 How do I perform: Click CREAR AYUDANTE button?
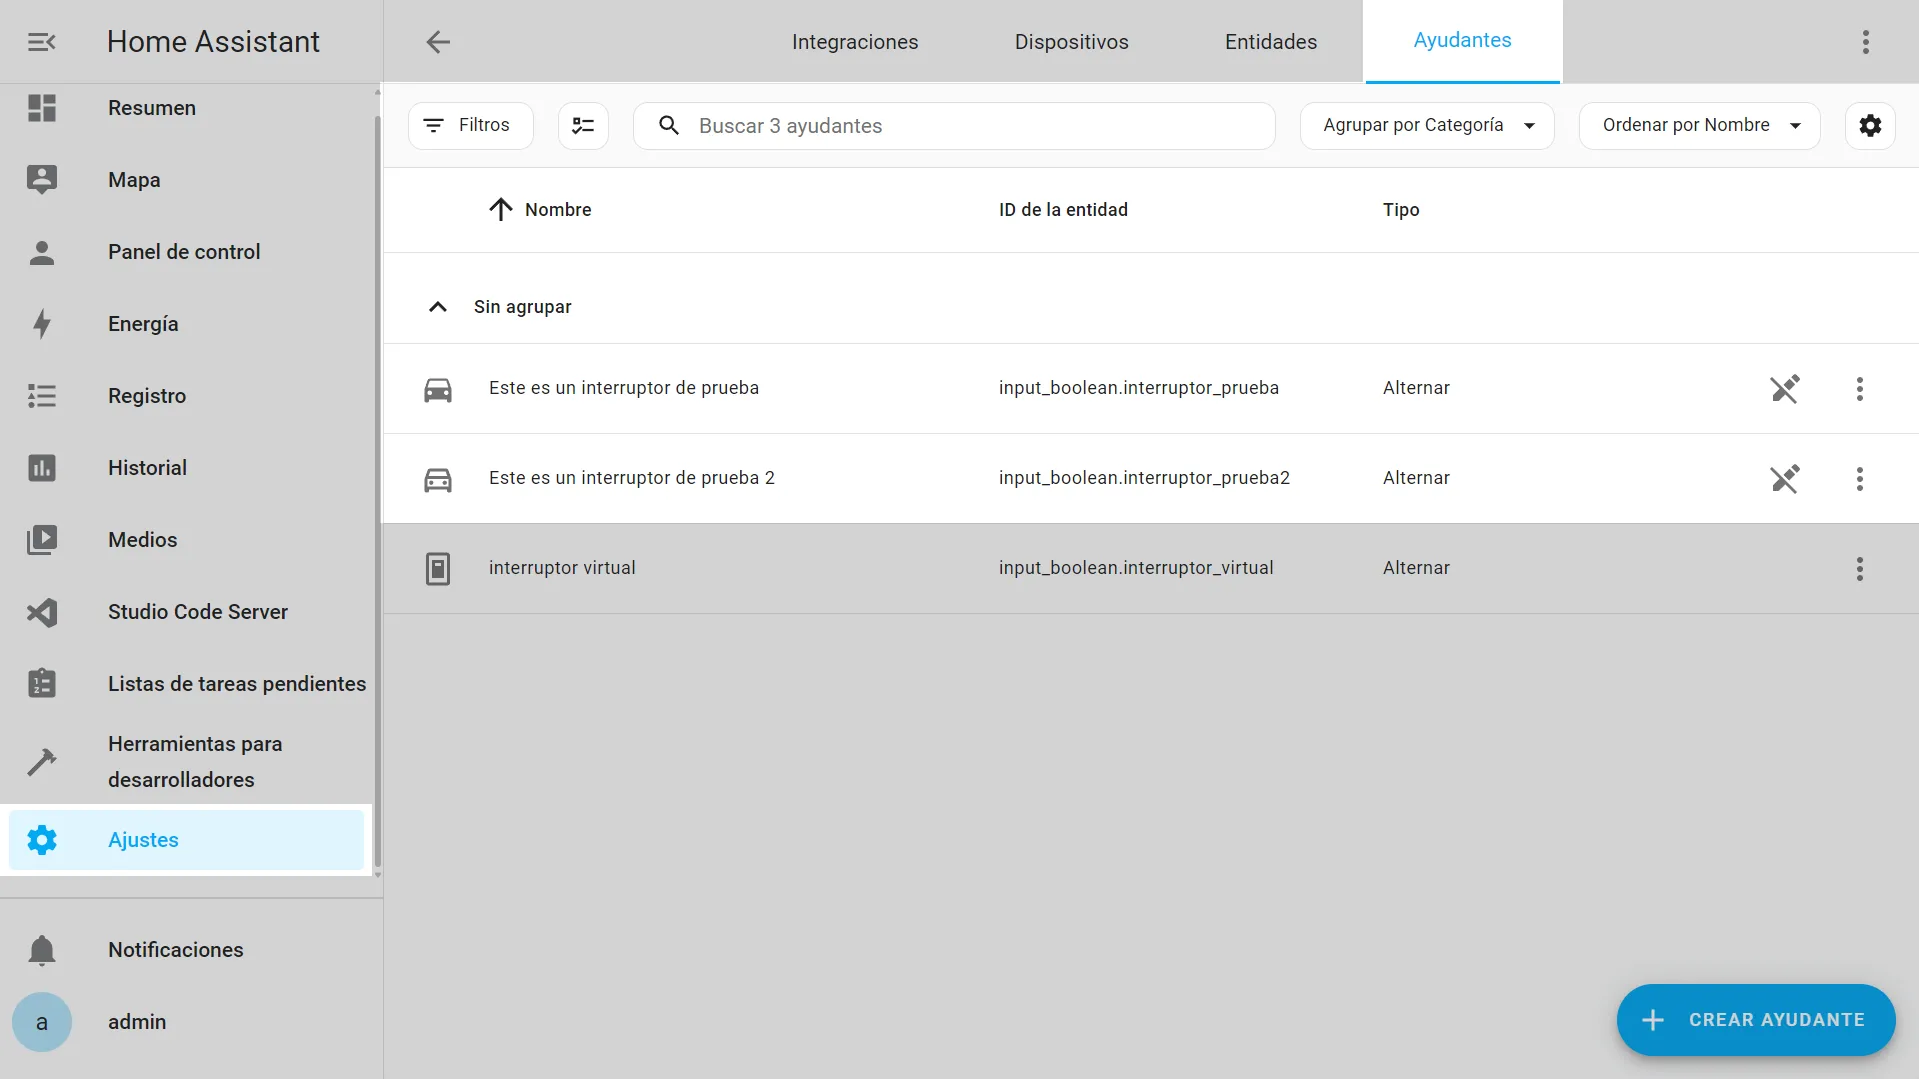pos(1756,1020)
